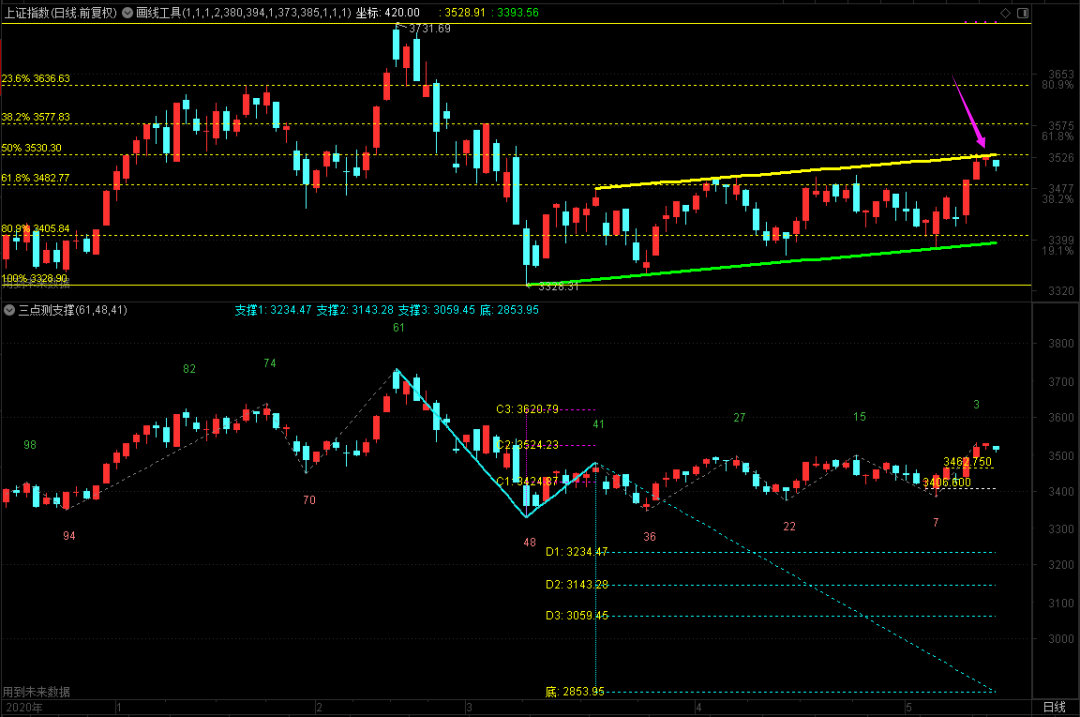Viewport: 1080px width, 717px height.
Task: Click the 坐标: 420.00 readout
Action: (x=388, y=12)
